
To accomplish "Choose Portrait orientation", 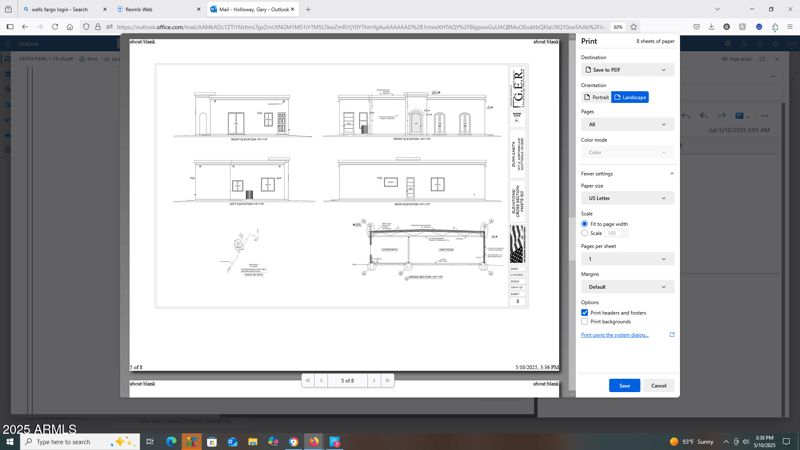I will click(596, 97).
